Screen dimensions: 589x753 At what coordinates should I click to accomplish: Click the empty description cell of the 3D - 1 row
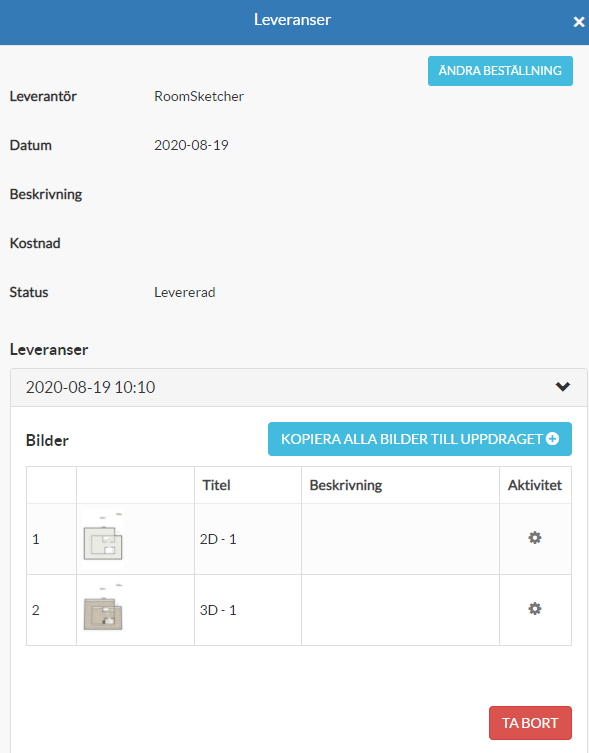pyautogui.click(x=400, y=610)
